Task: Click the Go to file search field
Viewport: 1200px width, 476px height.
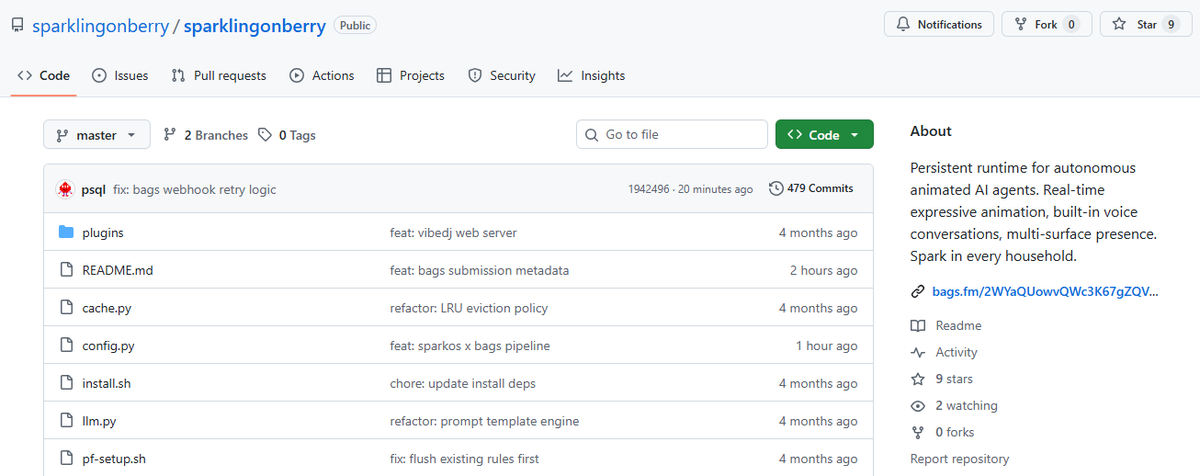Action: click(672, 135)
